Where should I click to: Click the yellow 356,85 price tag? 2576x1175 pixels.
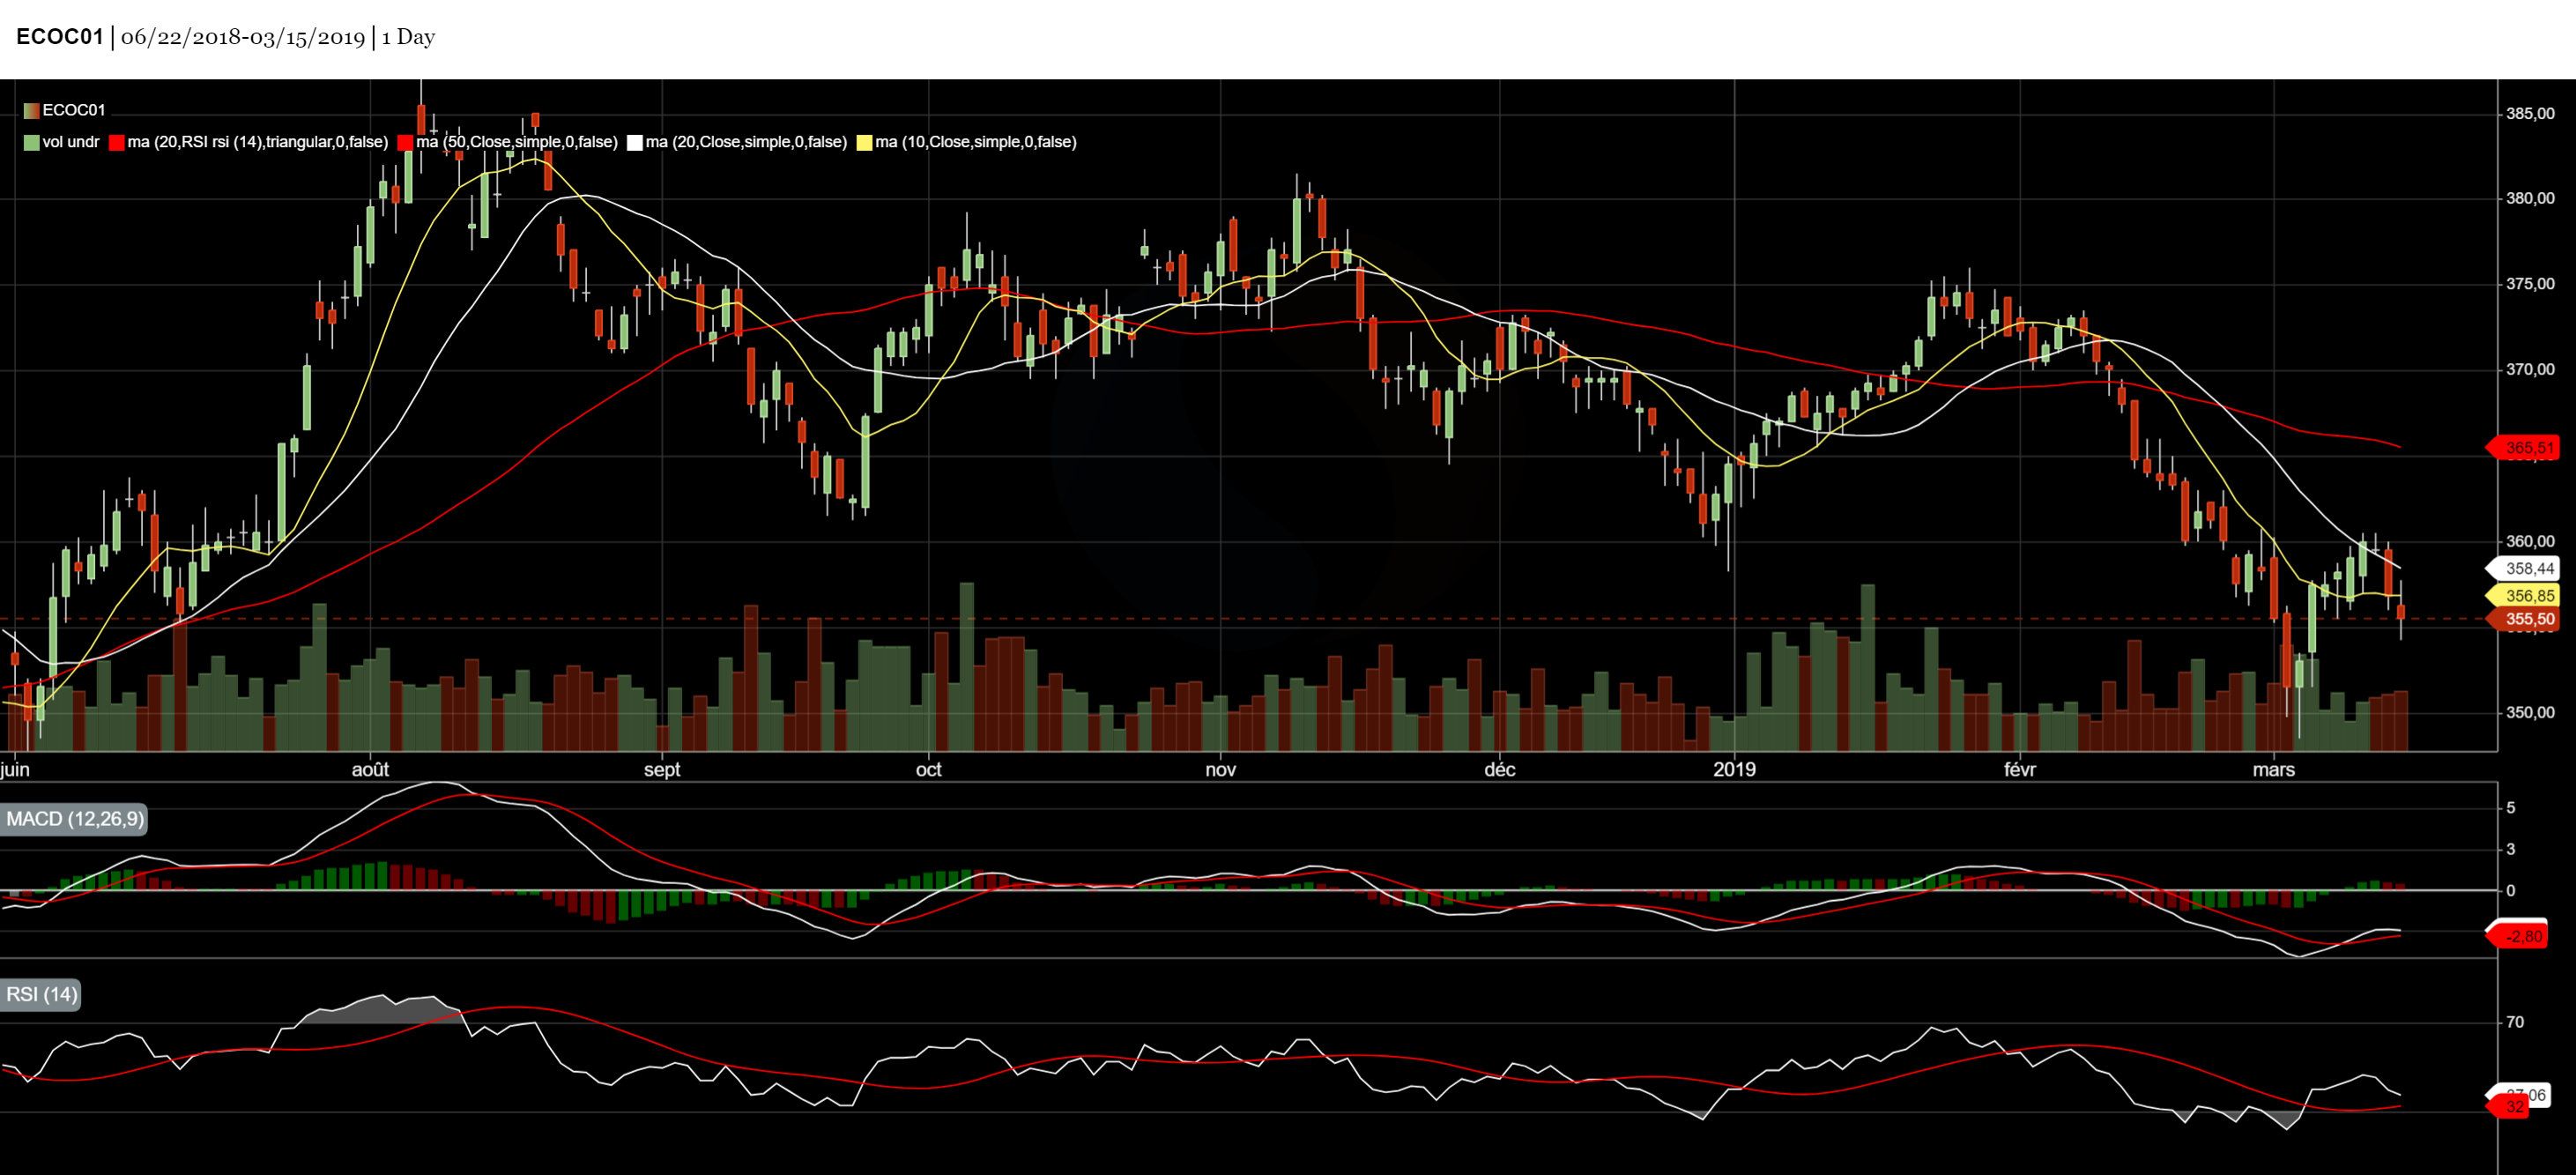pyautogui.click(x=2523, y=596)
